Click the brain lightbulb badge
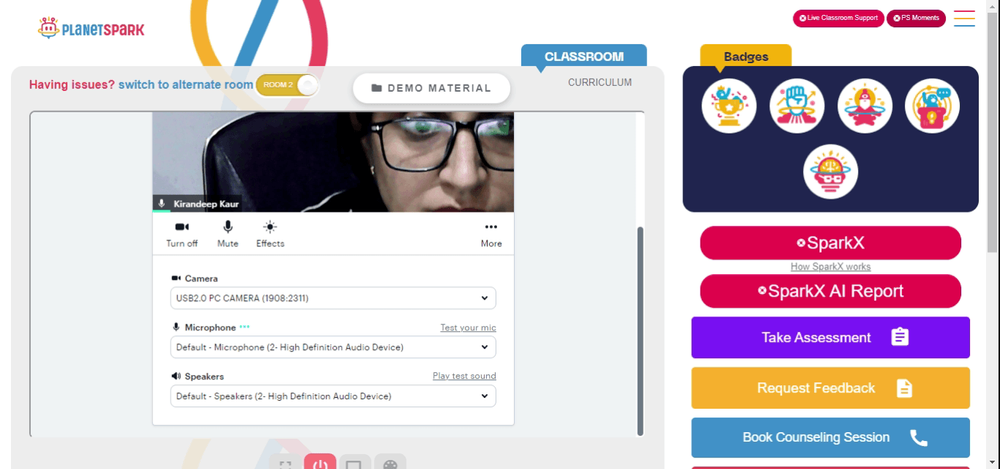 (830, 171)
